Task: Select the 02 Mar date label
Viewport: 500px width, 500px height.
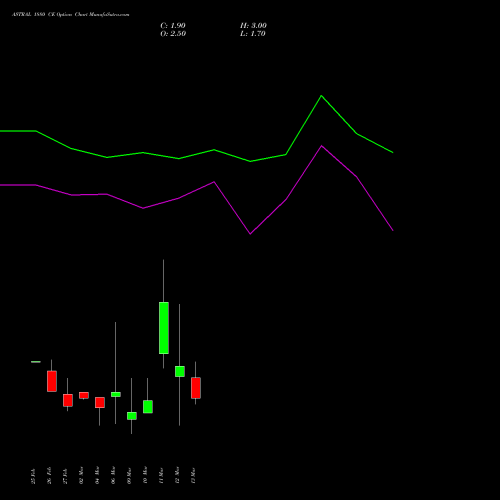Action: coord(81,475)
